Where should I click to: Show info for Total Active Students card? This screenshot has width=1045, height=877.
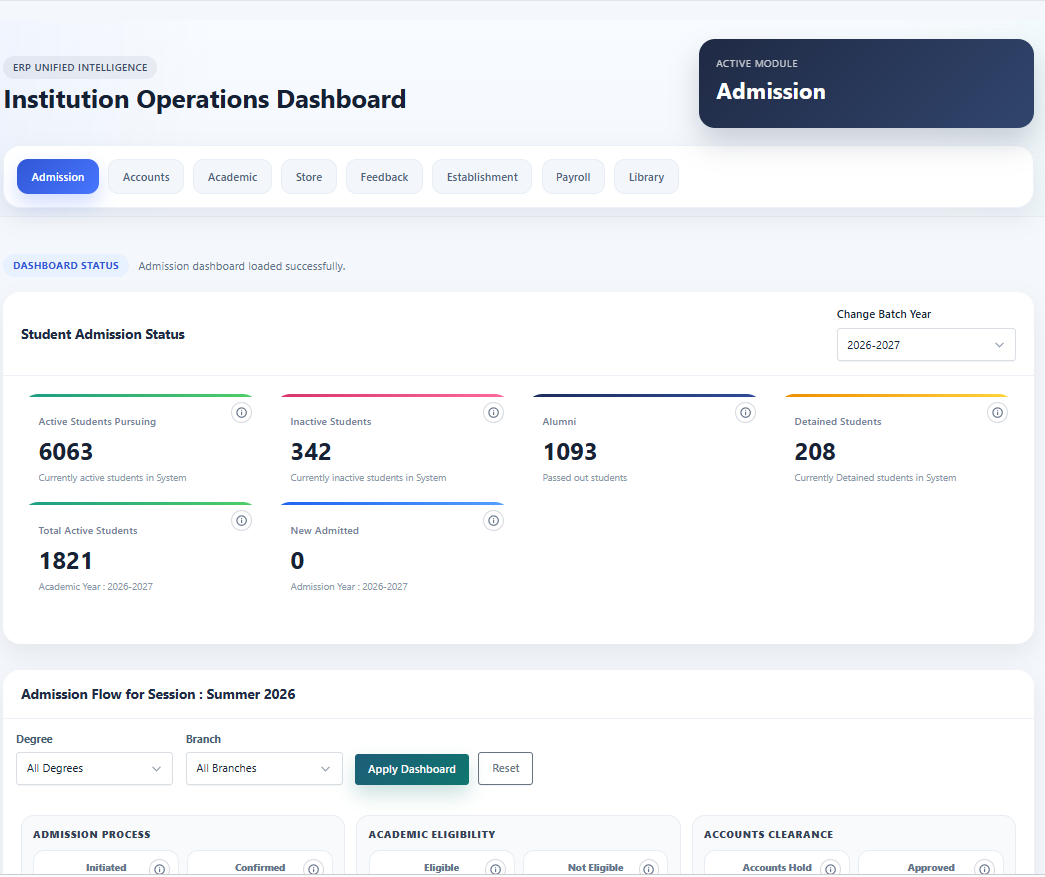click(241, 520)
